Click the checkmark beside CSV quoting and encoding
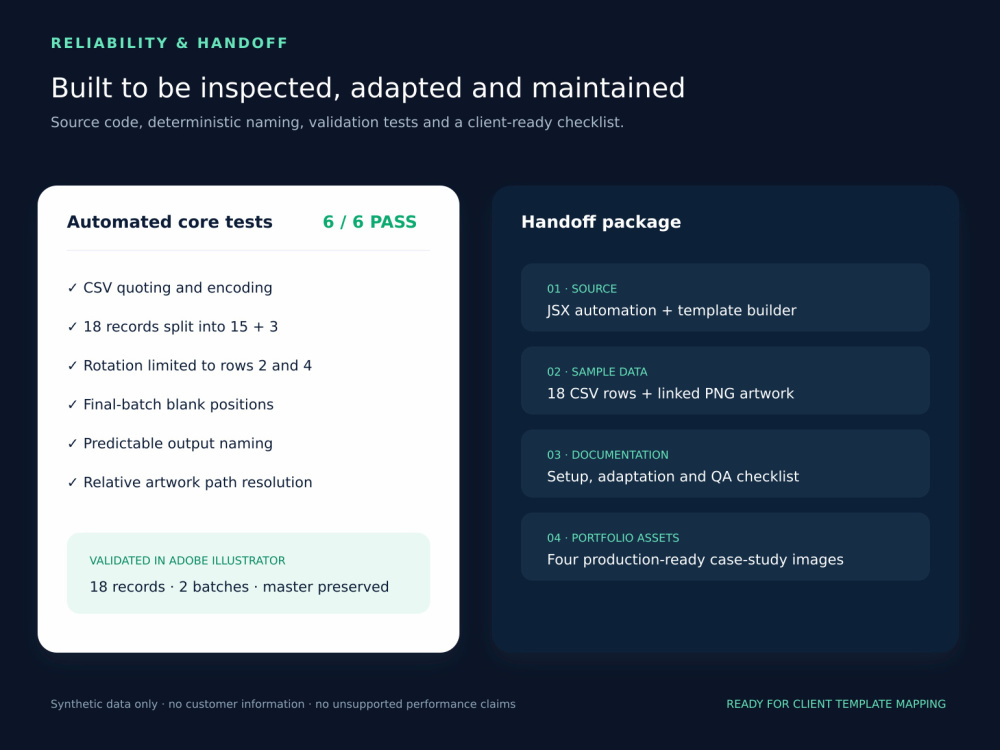The height and width of the screenshot is (750, 1000). (72, 288)
